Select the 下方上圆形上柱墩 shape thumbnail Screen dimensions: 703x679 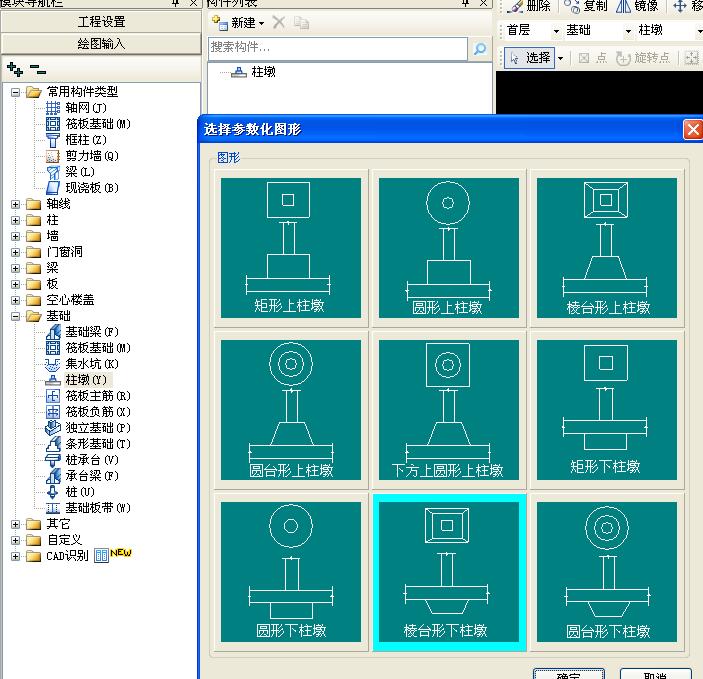pos(448,409)
